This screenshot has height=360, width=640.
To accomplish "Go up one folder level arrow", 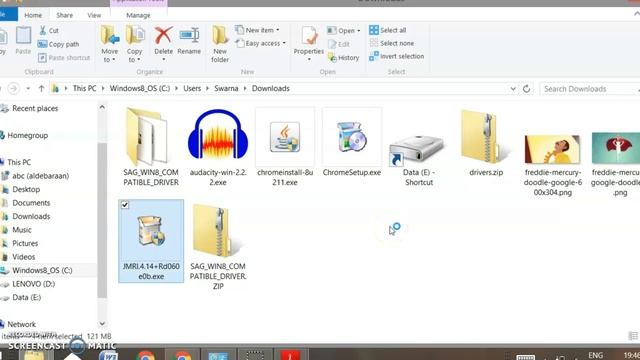I will 41,88.
